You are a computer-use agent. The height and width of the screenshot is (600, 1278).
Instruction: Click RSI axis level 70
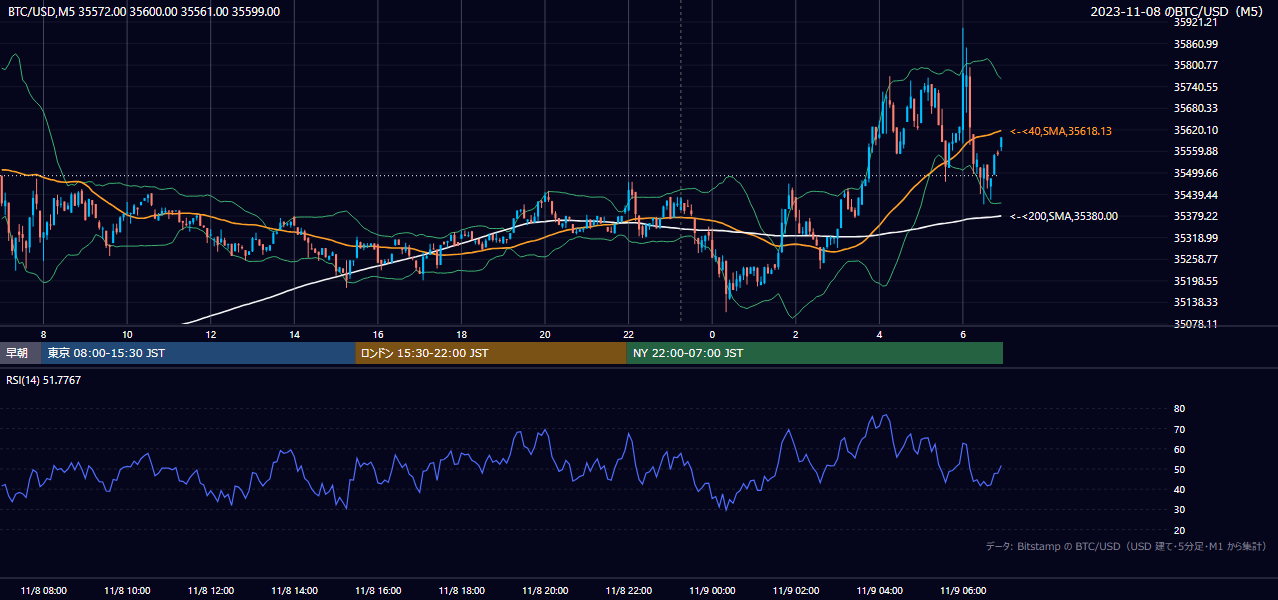click(1179, 429)
